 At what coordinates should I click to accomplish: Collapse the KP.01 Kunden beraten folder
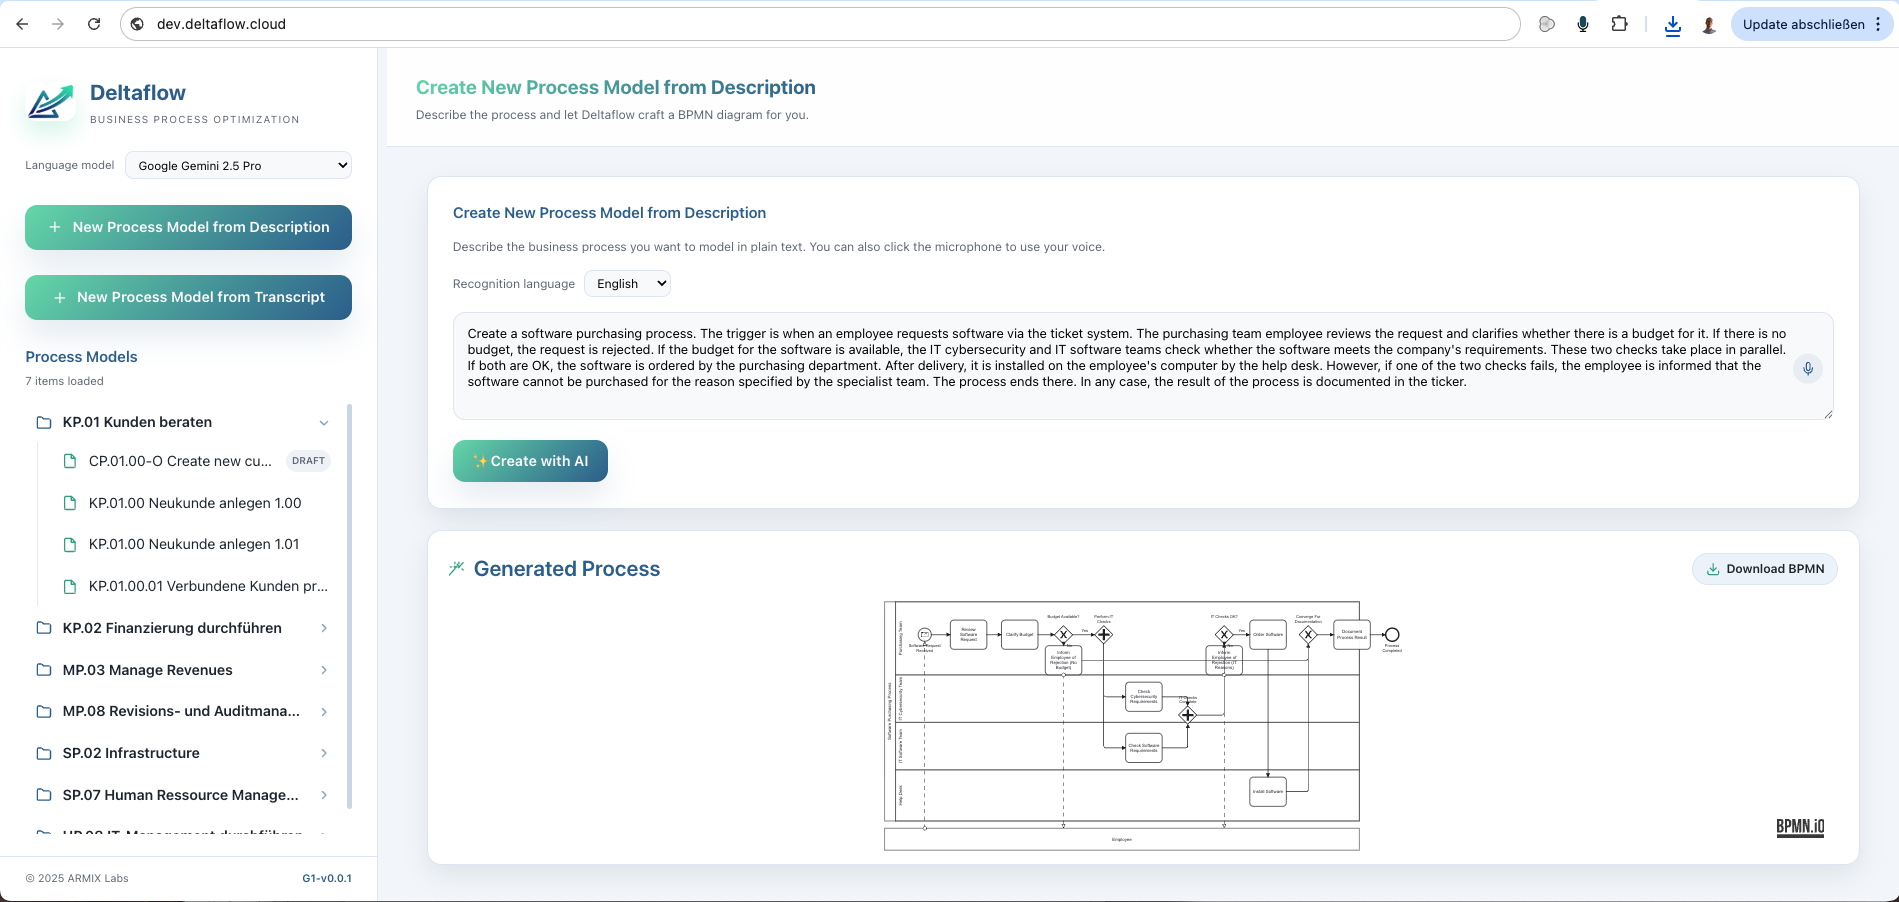324,422
